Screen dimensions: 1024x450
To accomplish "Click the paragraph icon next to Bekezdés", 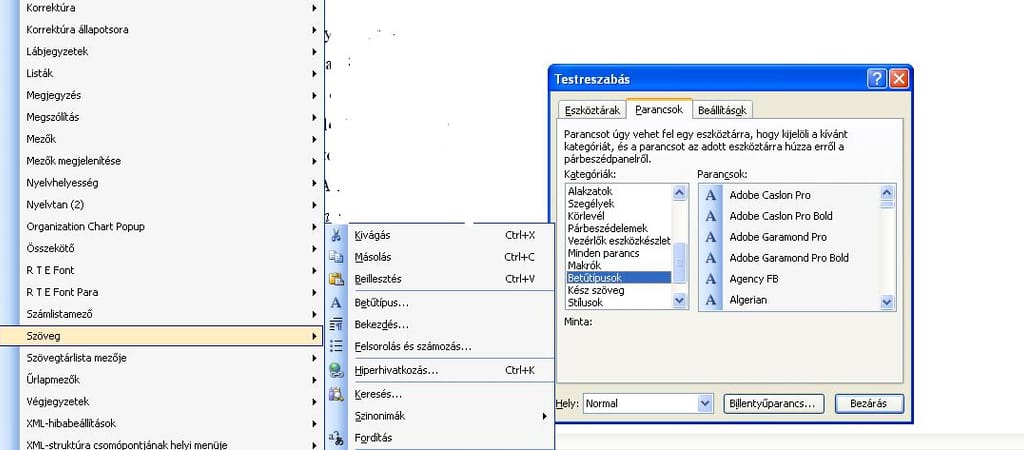I will (x=337, y=324).
